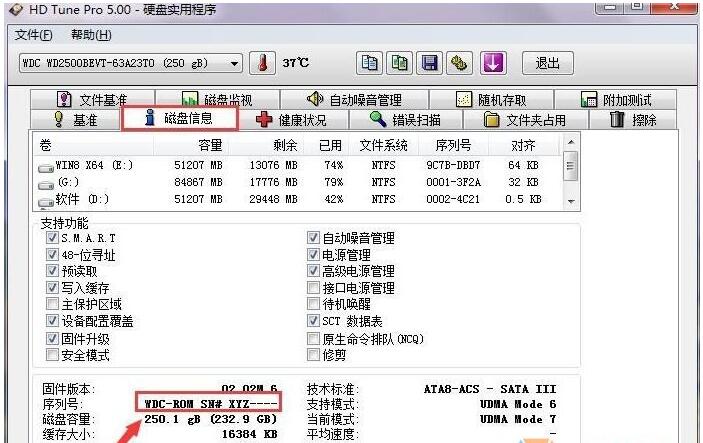Switch to the 擦除 tab
Viewport: 703px width, 443px height.
pyautogui.click(x=633, y=120)
